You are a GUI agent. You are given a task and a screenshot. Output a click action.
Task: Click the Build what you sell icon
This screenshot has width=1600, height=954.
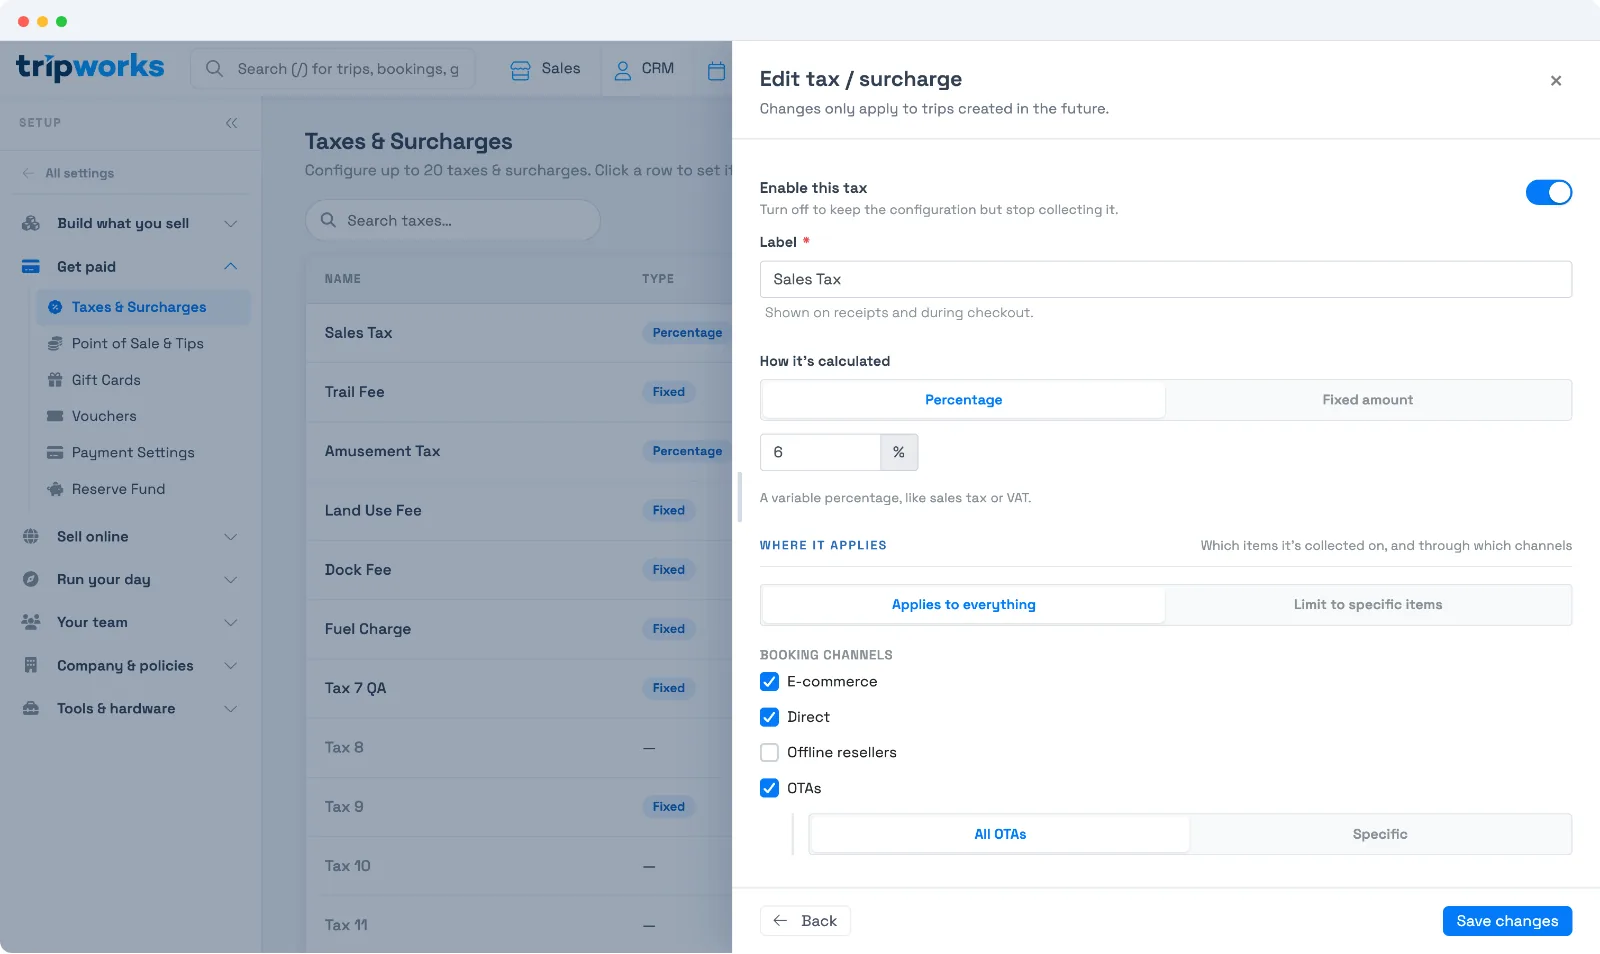31,223
